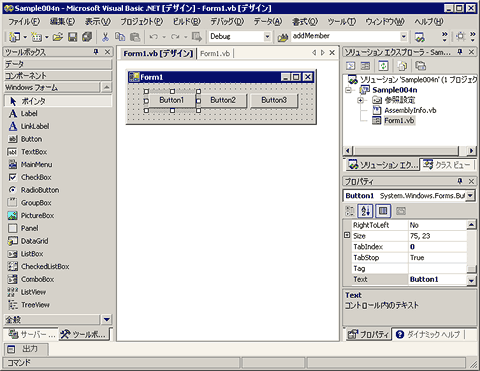Click the Save icon in toolbar
Screen dimensions: 480x371
click(73, 37)
